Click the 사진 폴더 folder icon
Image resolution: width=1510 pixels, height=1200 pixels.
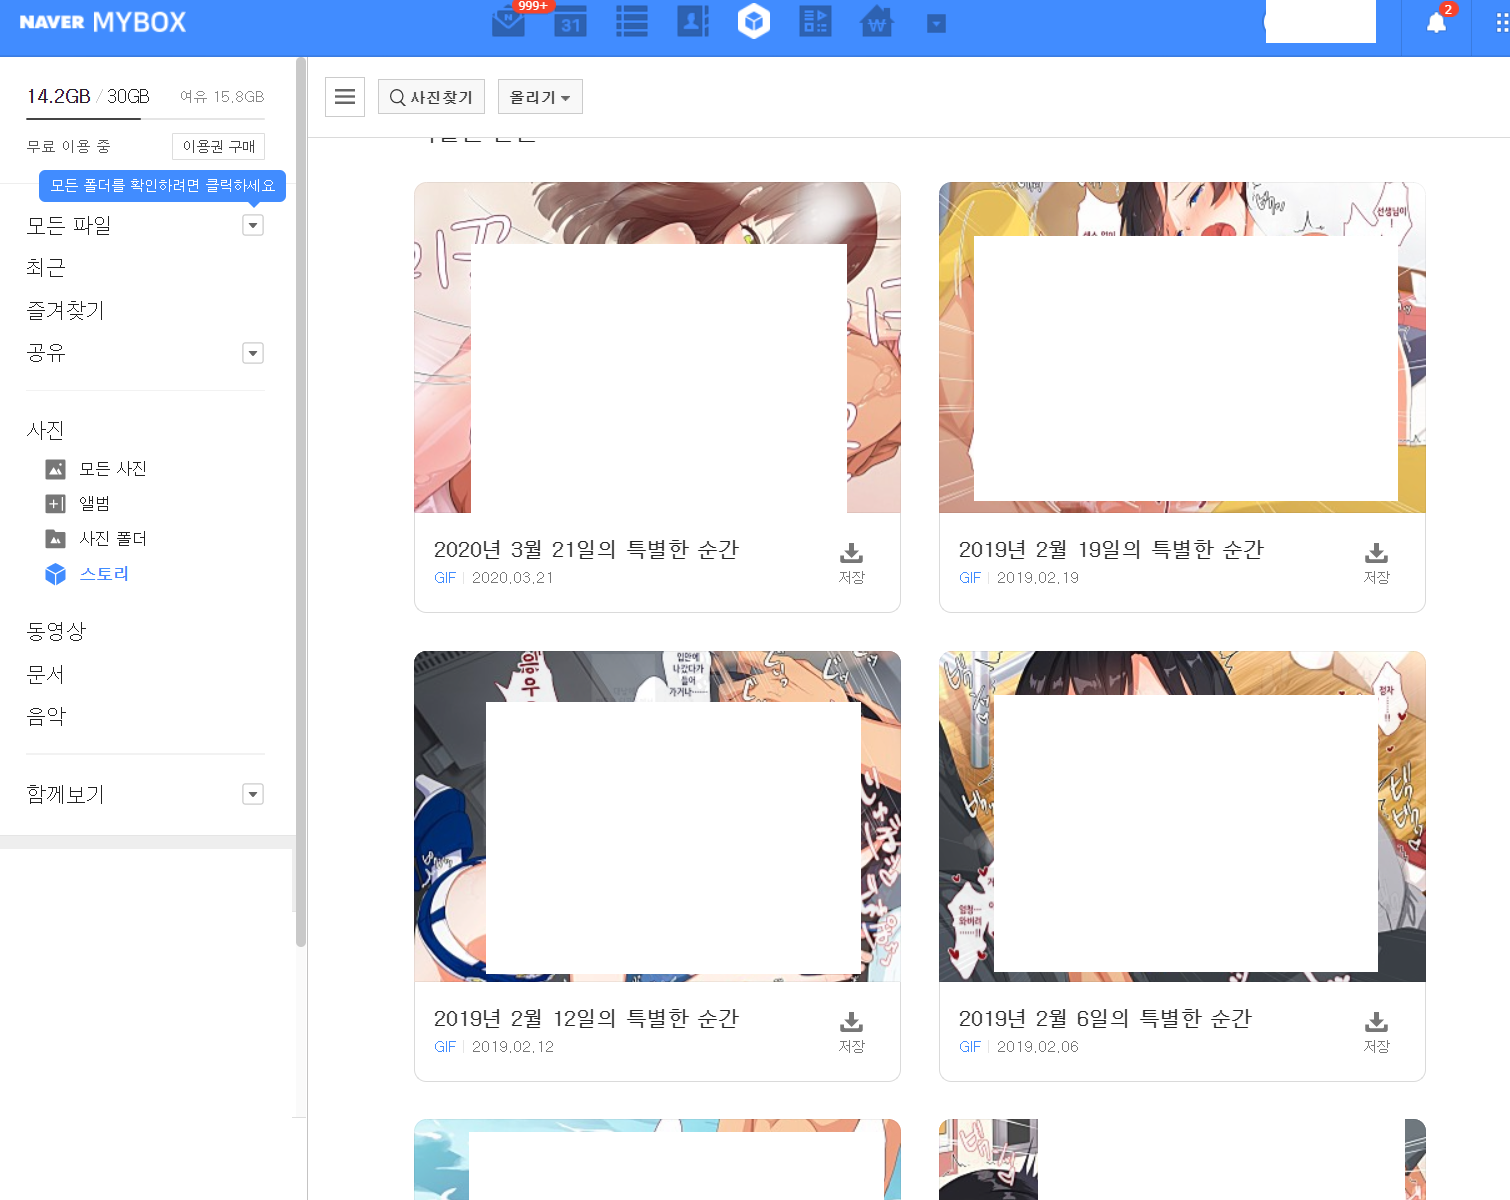pyautogui.click(x=56, y=539)
